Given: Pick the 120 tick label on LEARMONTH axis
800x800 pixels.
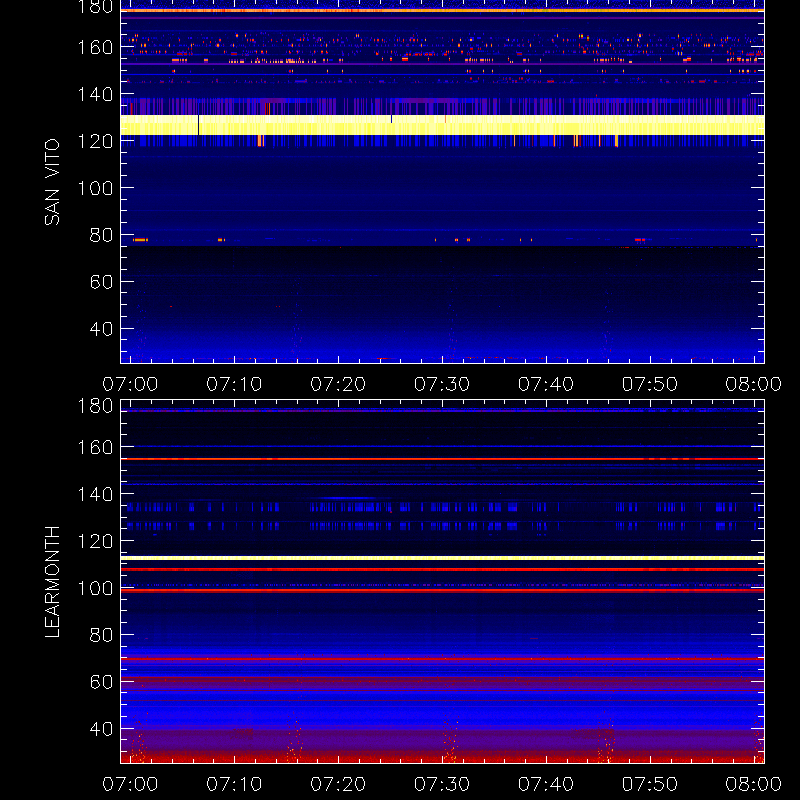Looking at the screenshot, I should tap(95, 541).
